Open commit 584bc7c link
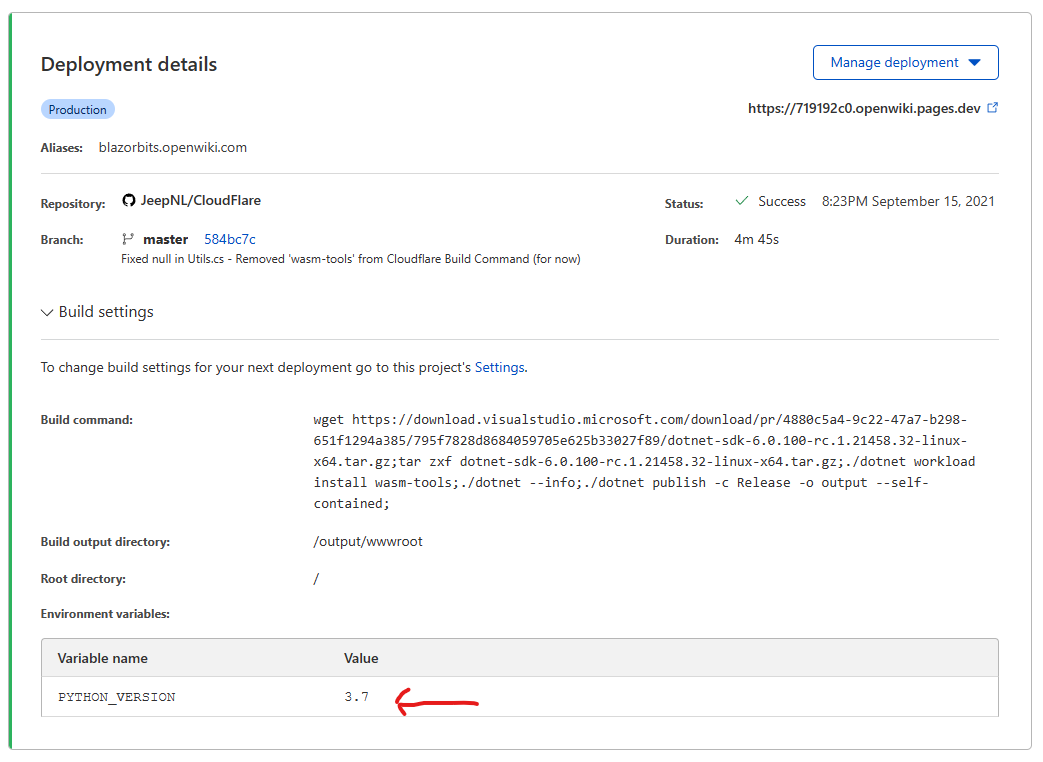This screenshot has width=1043, height=762. (x=229, y=239)
